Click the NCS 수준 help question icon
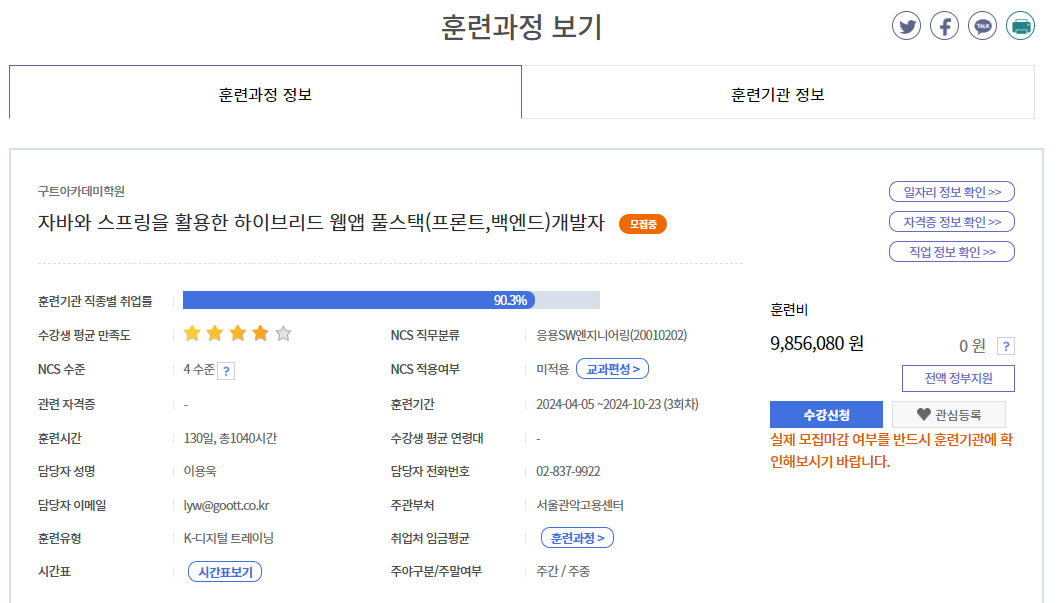 point(227,371)
